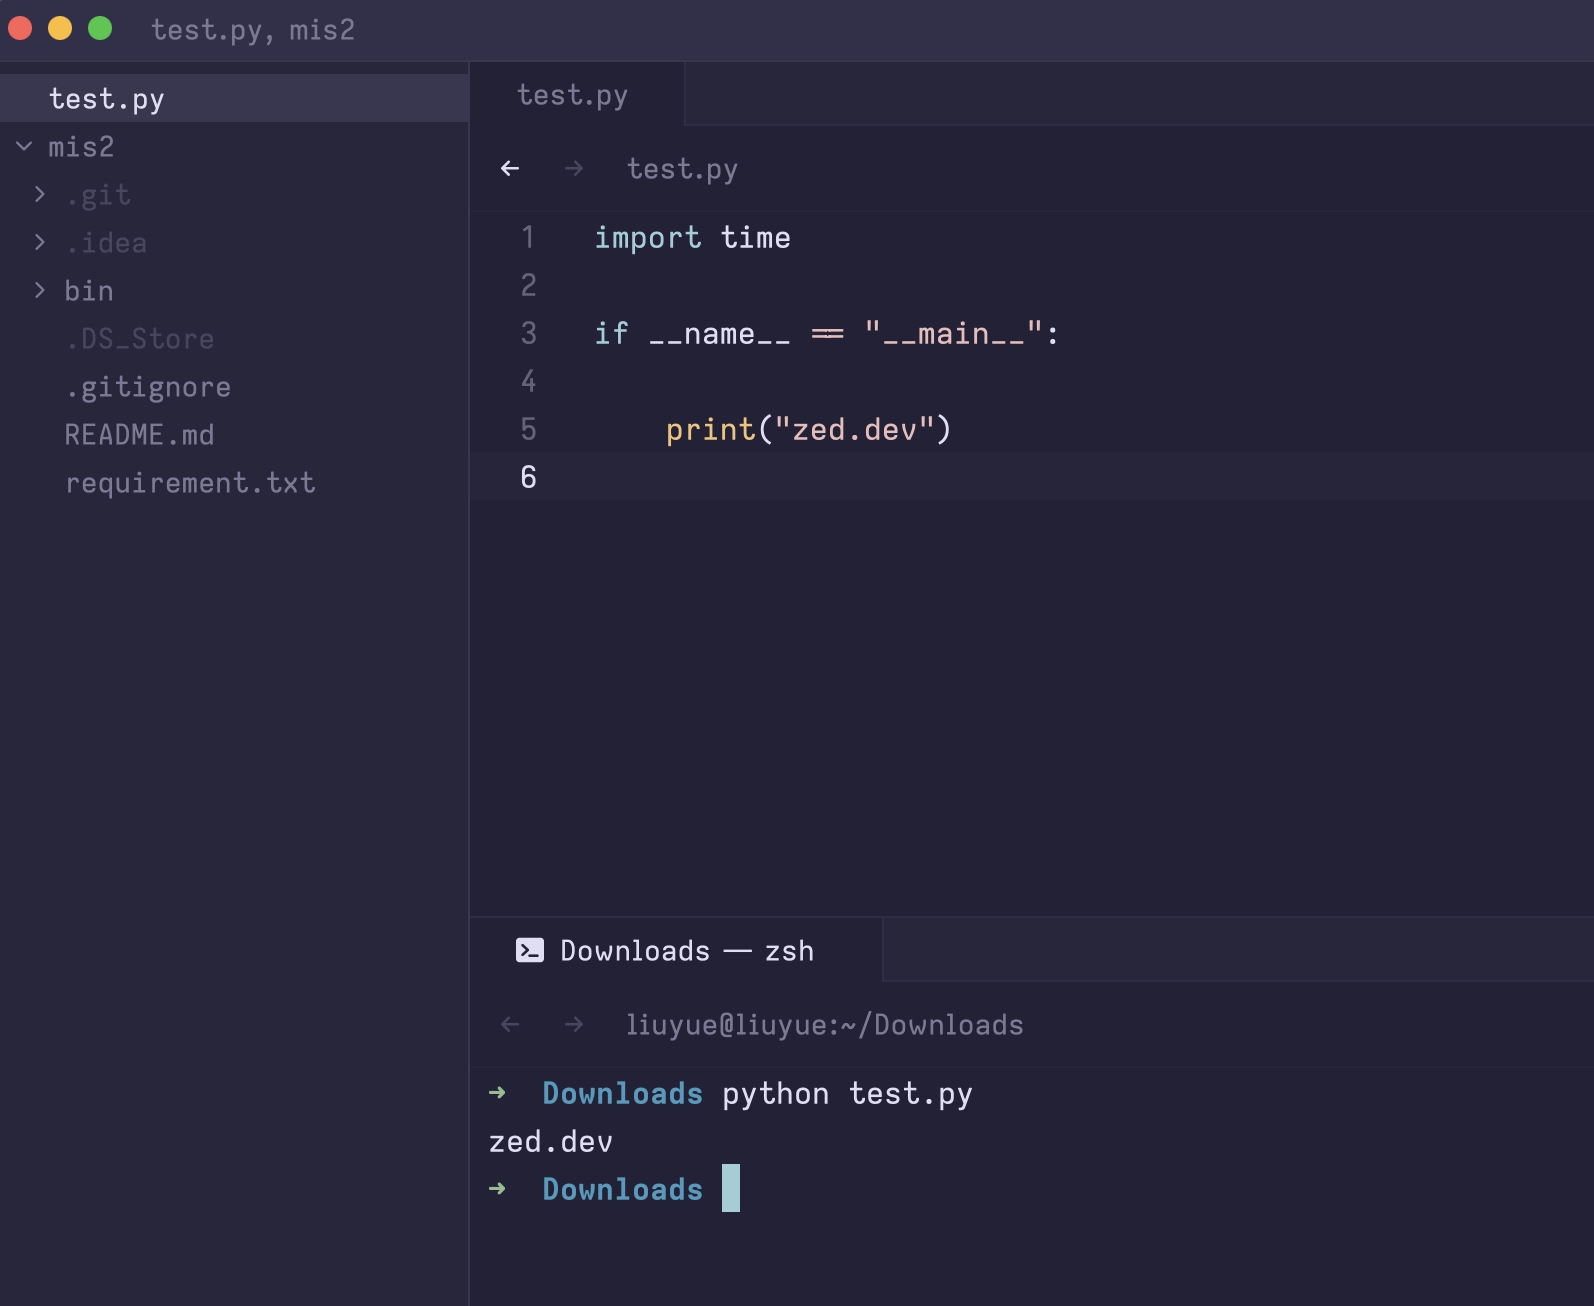Select the Downloads — zsh terminal tab

[686, 950]
